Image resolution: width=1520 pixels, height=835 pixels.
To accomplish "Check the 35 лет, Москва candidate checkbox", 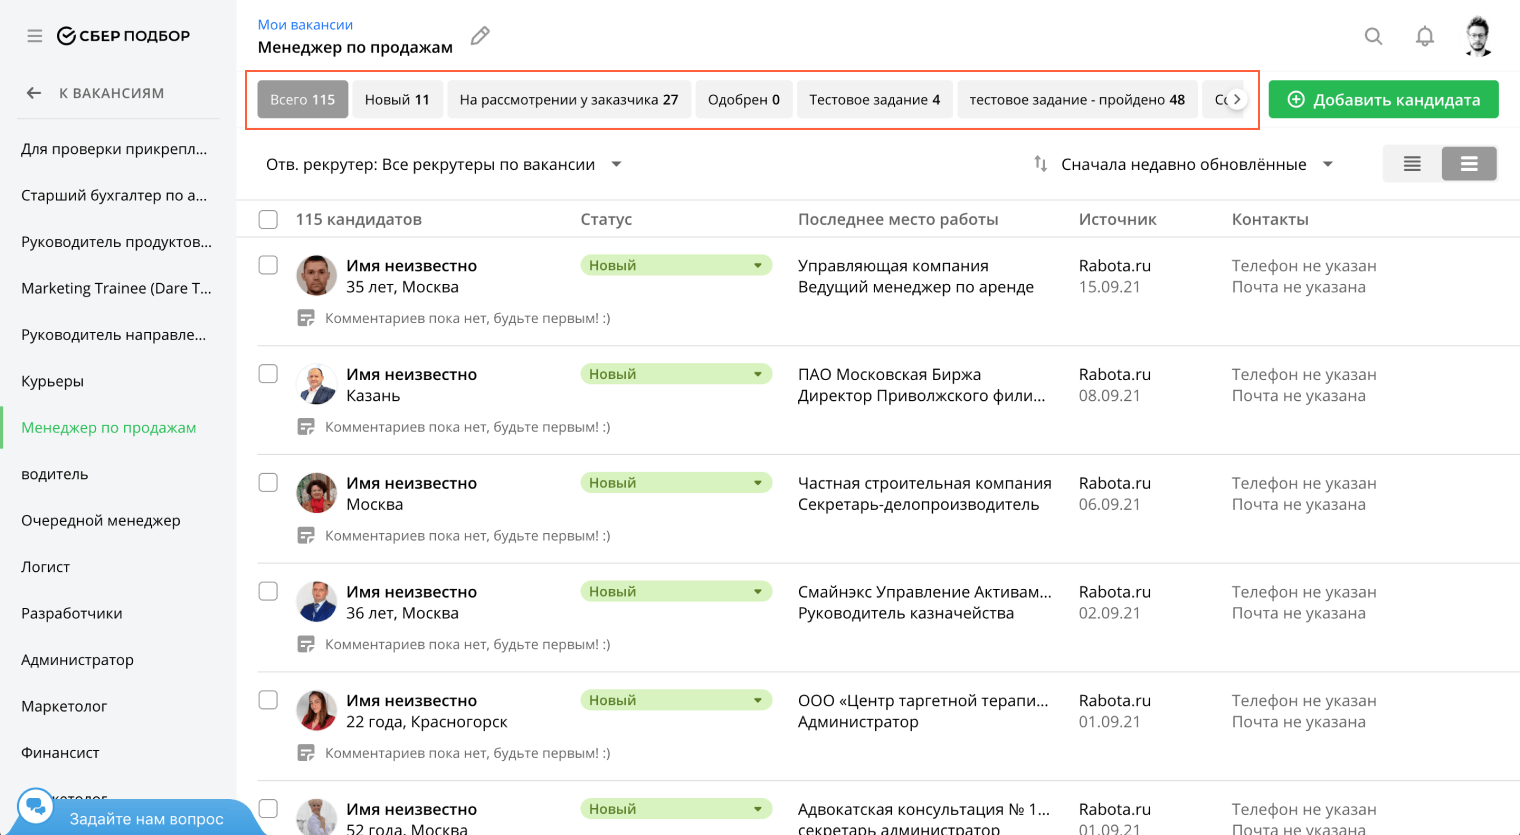I will (x=268, y=265).
